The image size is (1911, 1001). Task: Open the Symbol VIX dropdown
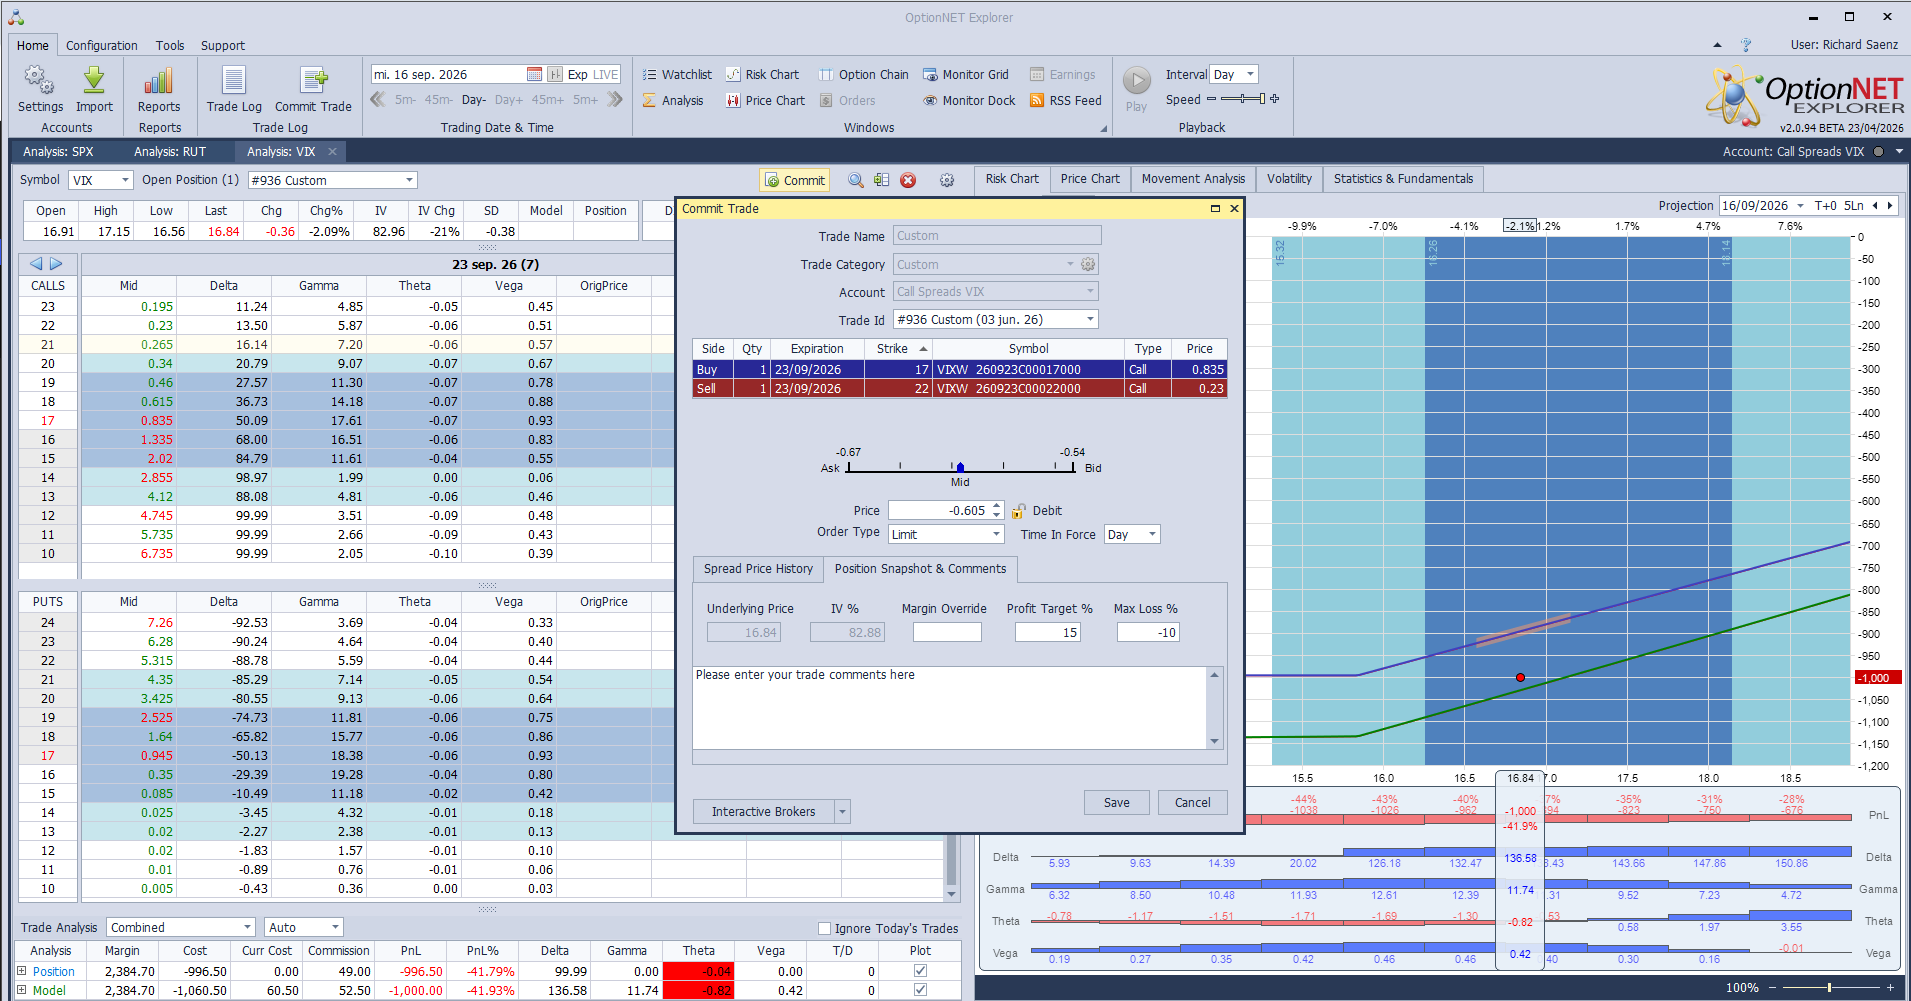[x=101, y=180]
